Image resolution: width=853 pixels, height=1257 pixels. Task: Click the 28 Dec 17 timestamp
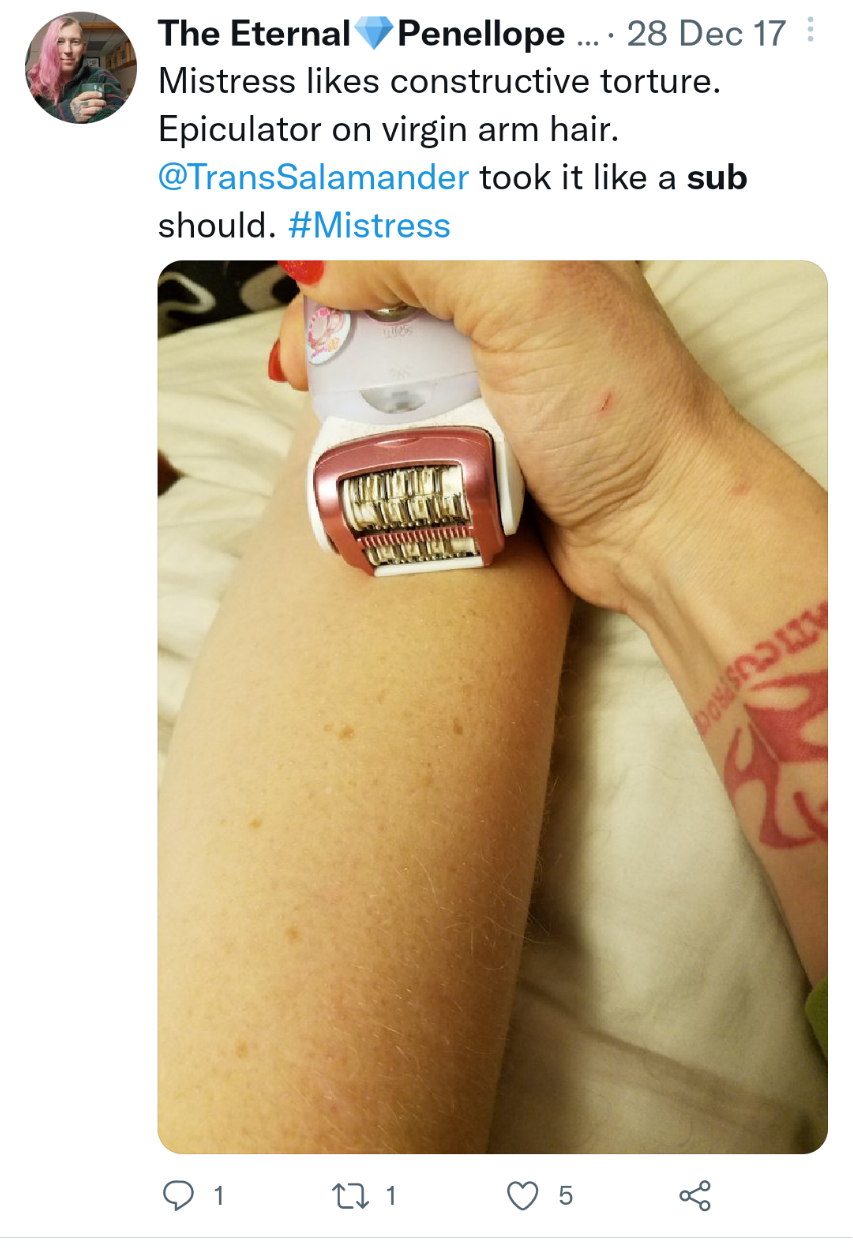click(x=707, y=35)
